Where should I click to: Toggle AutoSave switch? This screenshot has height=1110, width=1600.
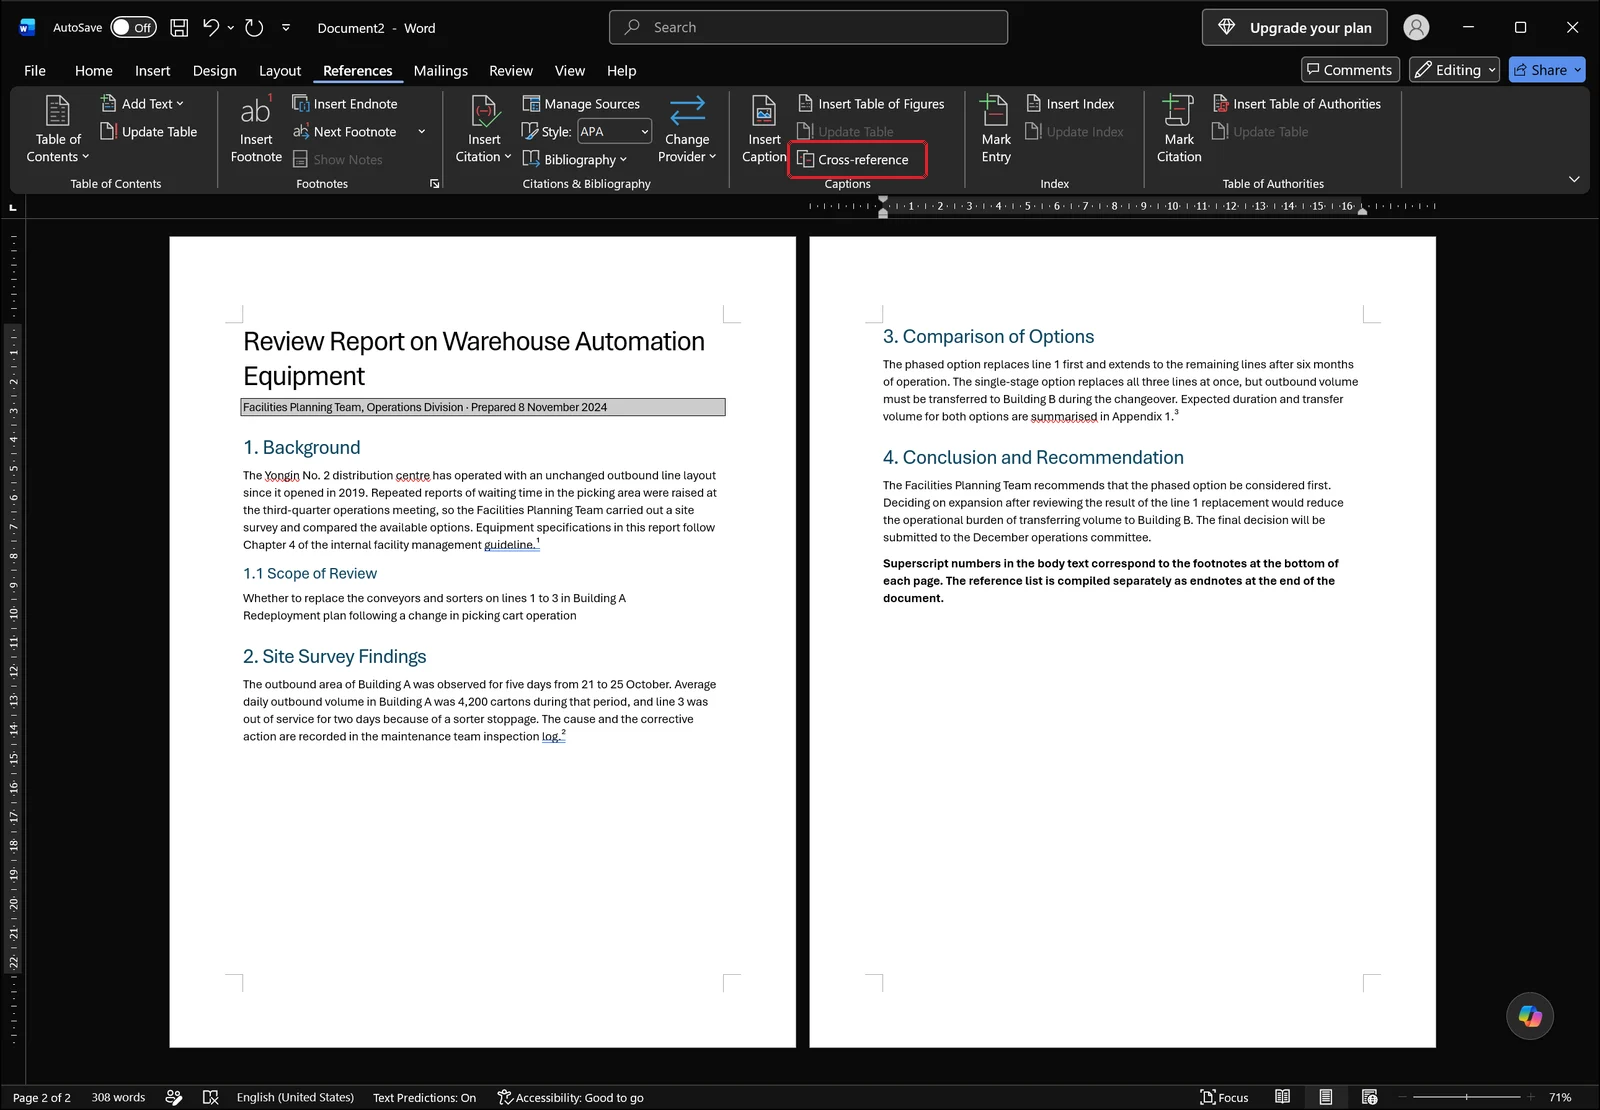tap(133, 28)
